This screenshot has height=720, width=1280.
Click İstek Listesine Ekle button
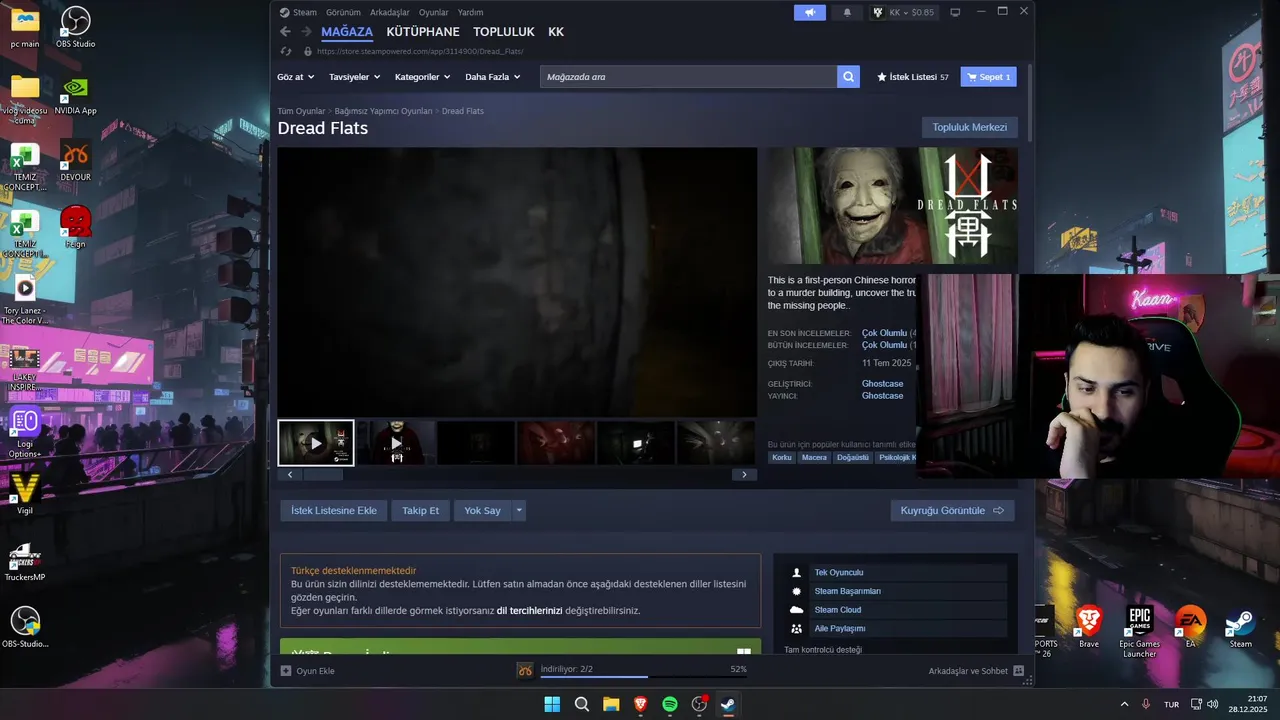click(x=334, y=510)
